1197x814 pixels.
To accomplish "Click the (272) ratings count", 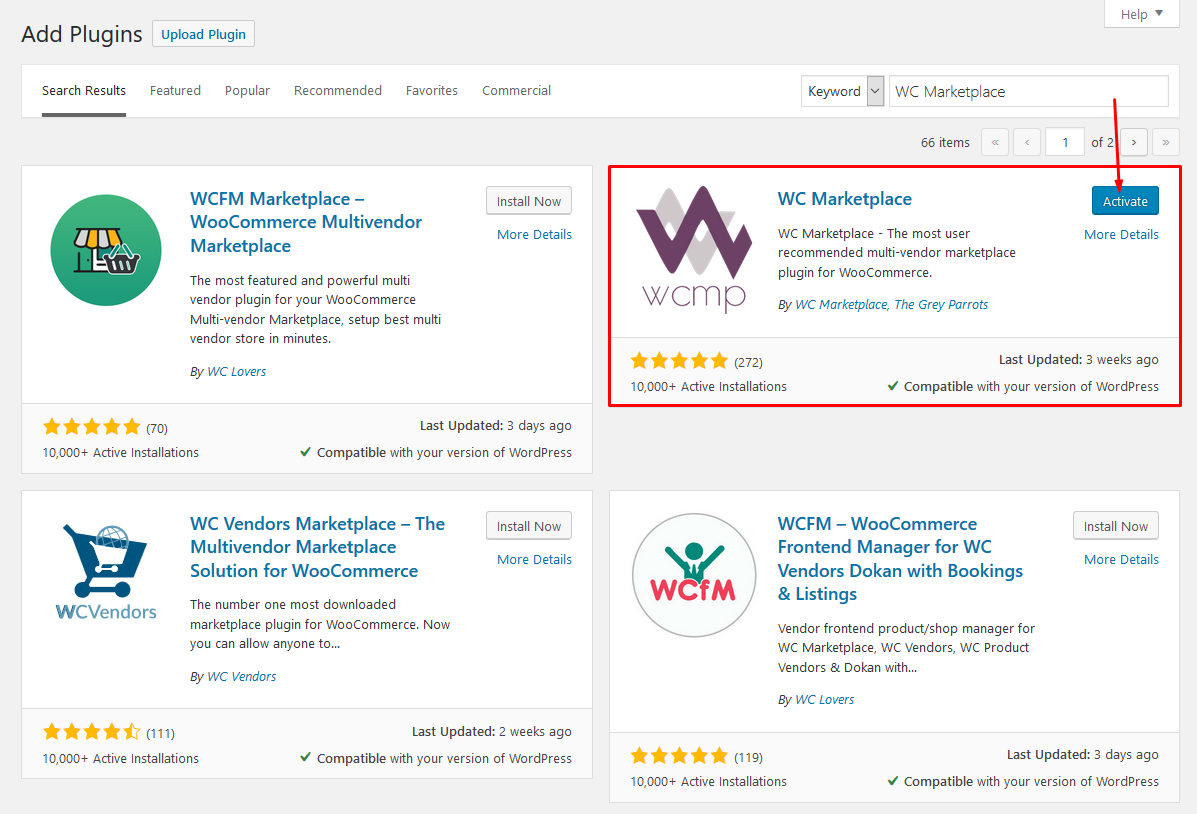I will pos(748,363).
